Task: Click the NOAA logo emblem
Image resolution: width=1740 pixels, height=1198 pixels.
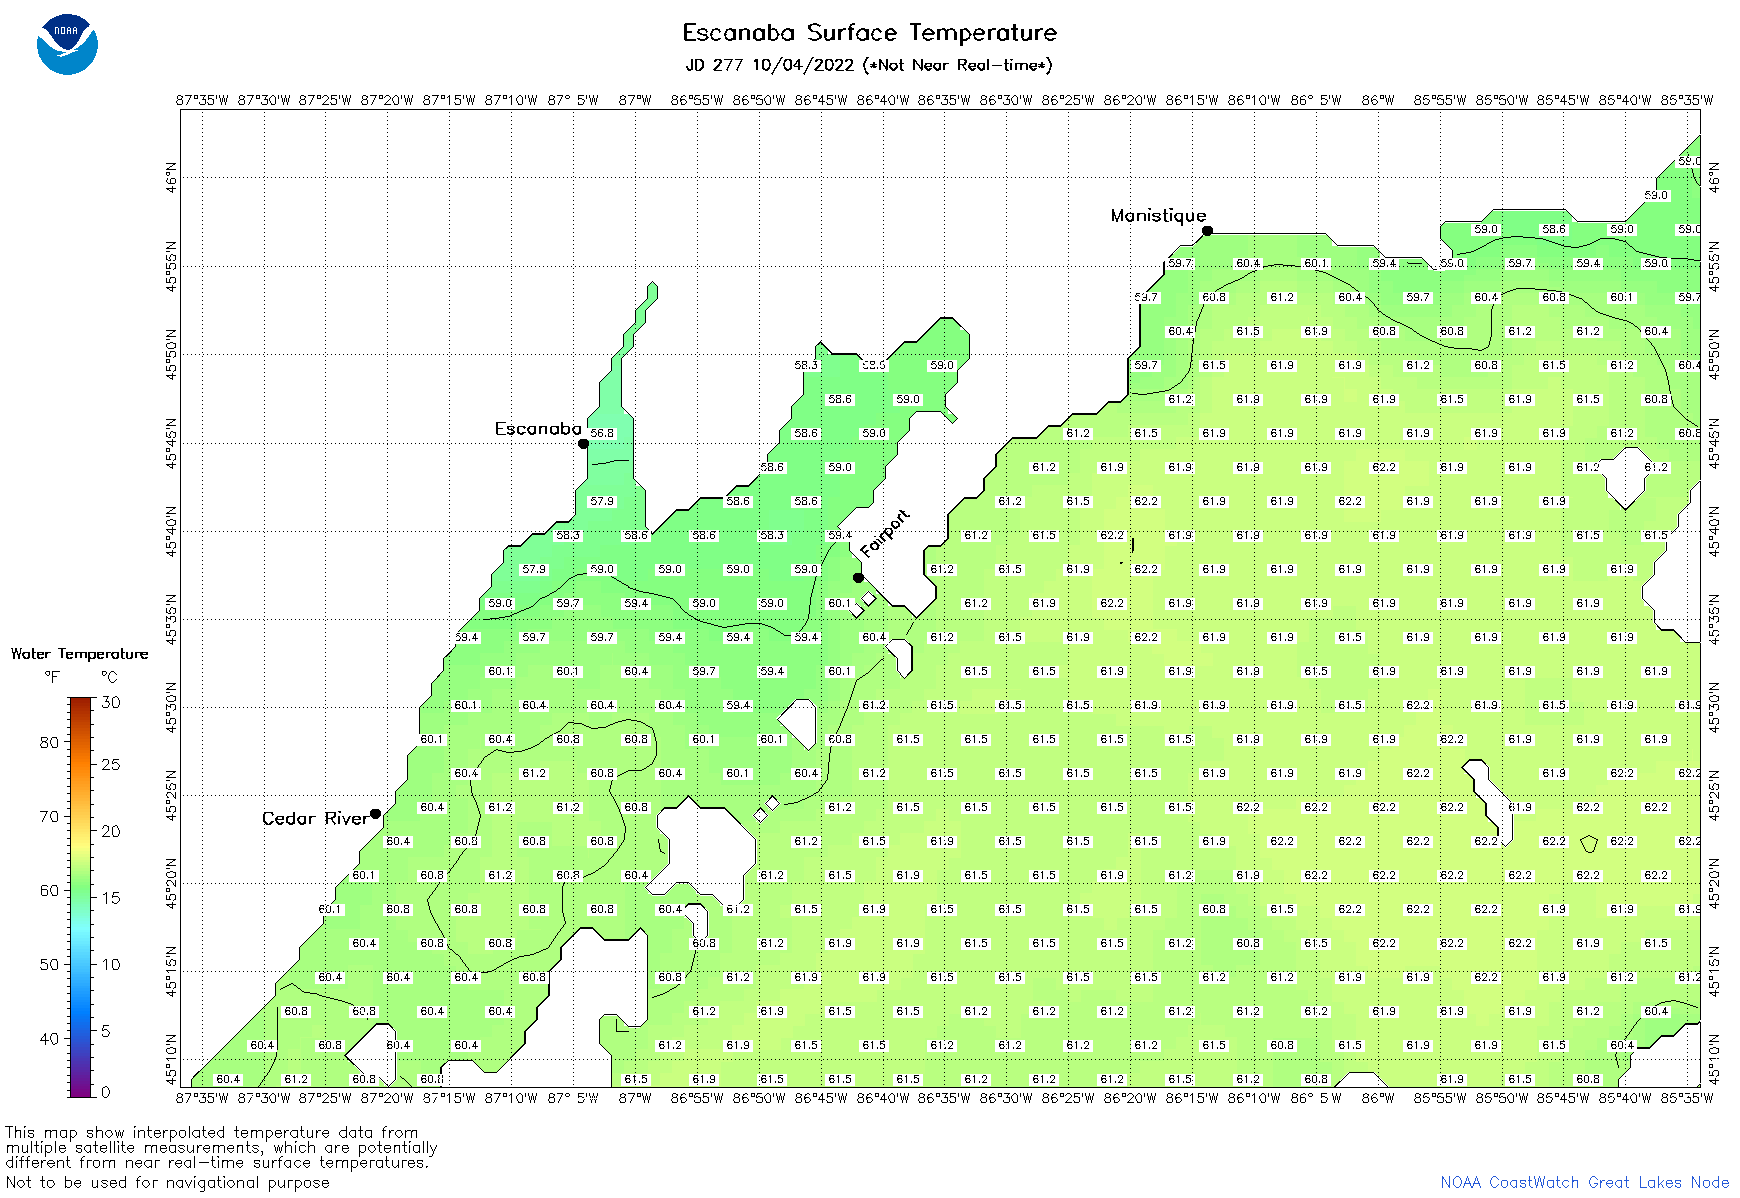Action: (67, 44)
